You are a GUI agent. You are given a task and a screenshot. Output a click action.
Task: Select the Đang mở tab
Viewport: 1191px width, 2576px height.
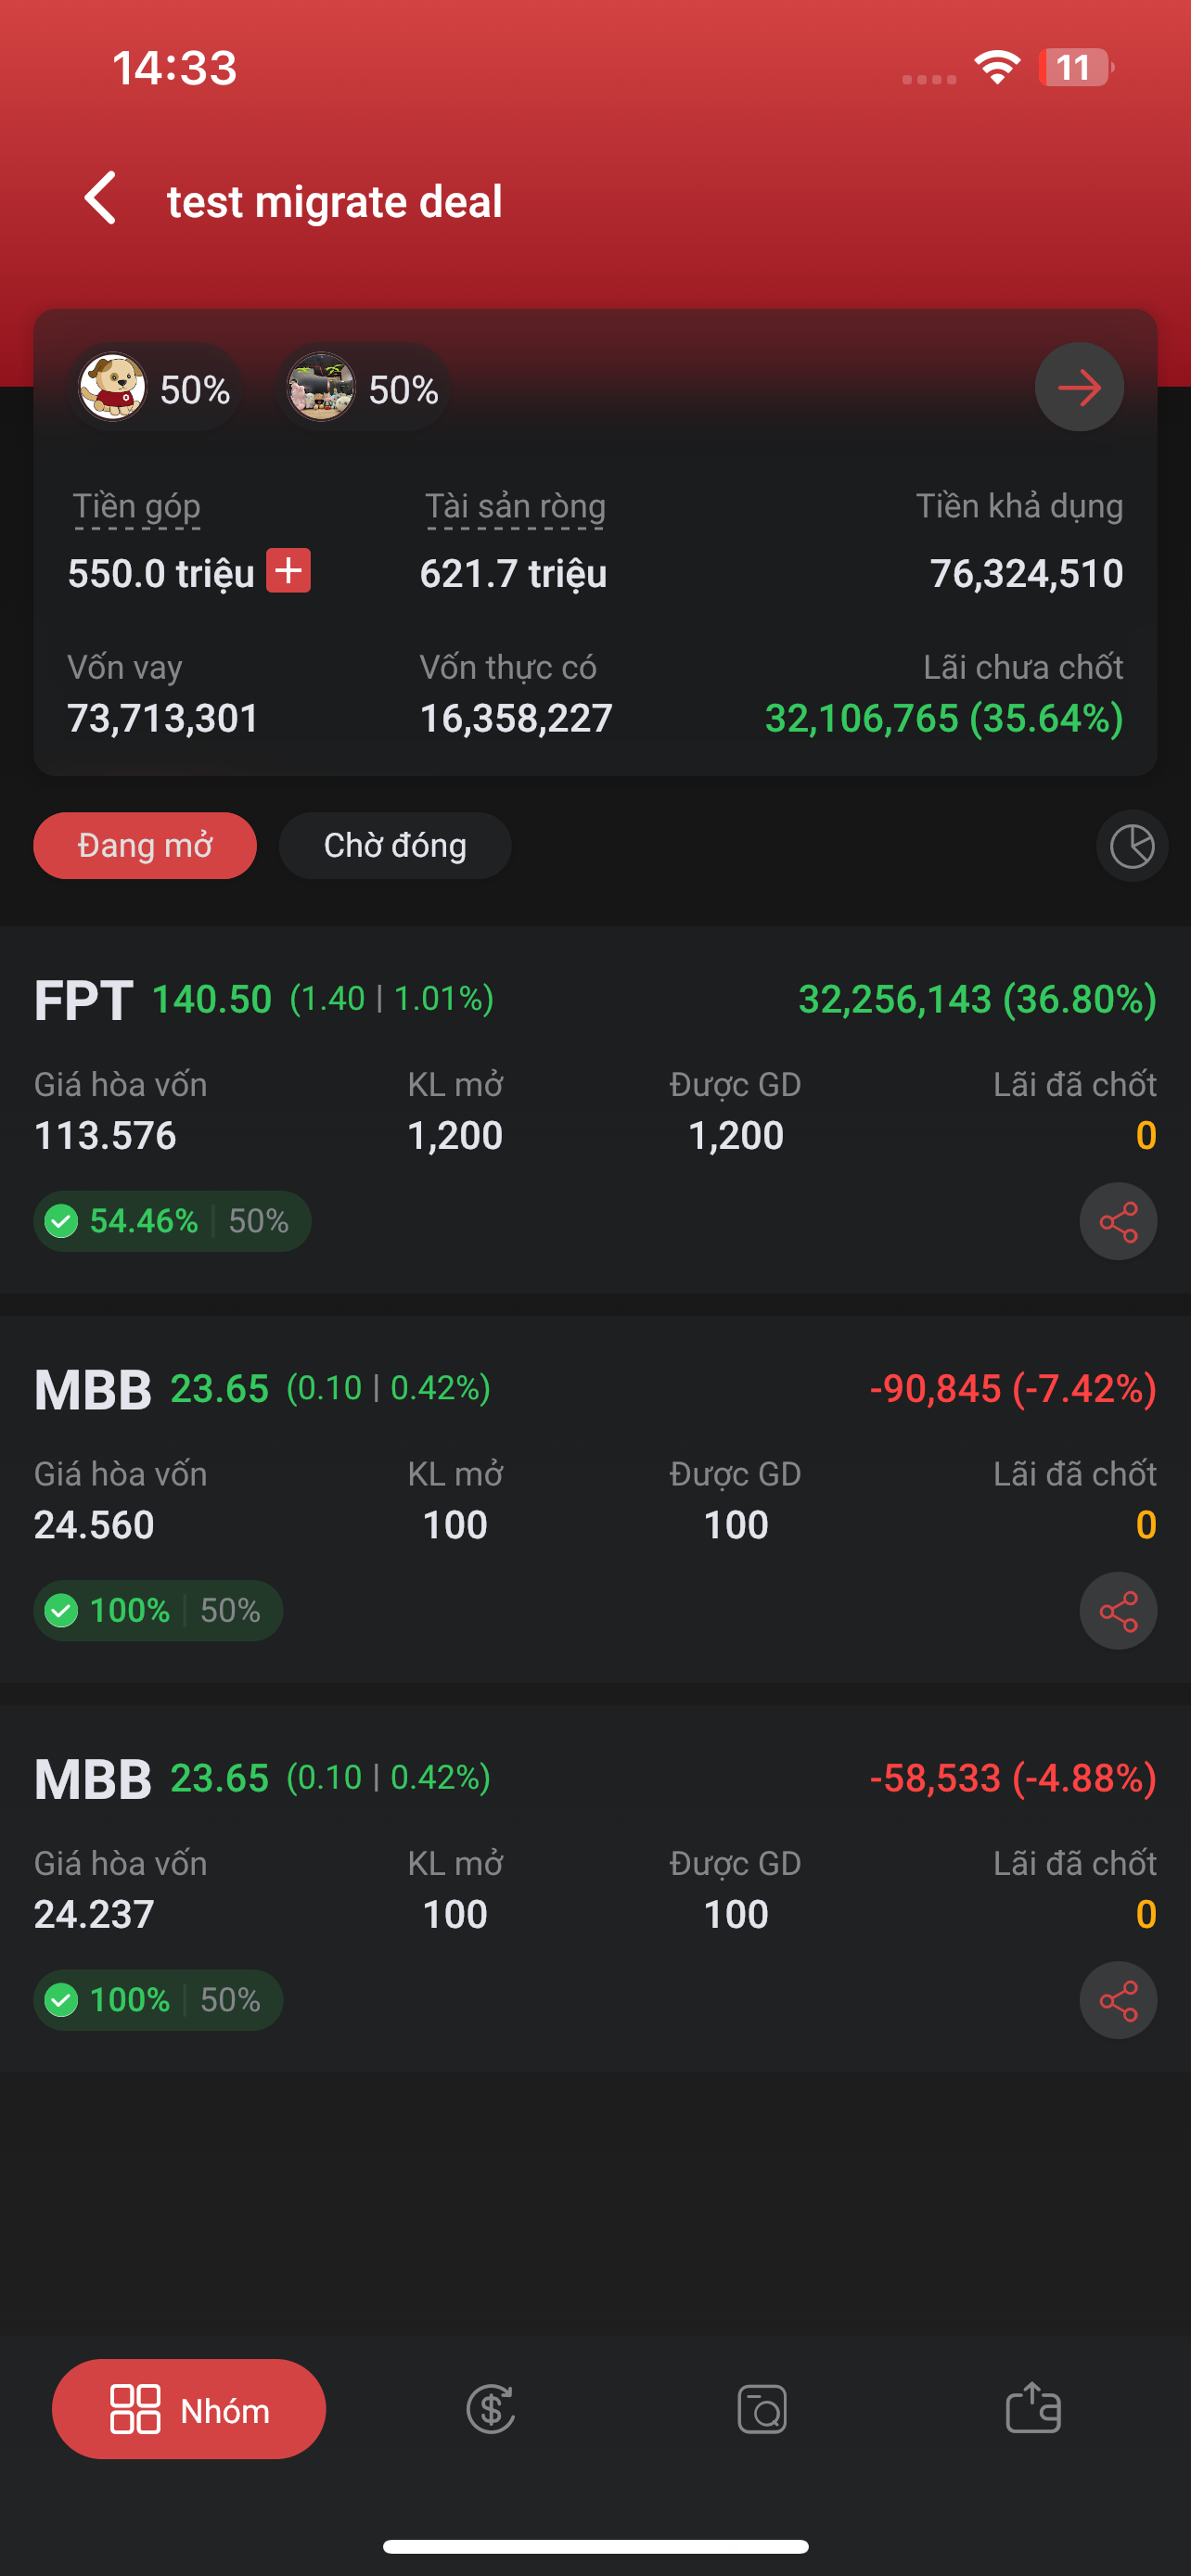145,846
